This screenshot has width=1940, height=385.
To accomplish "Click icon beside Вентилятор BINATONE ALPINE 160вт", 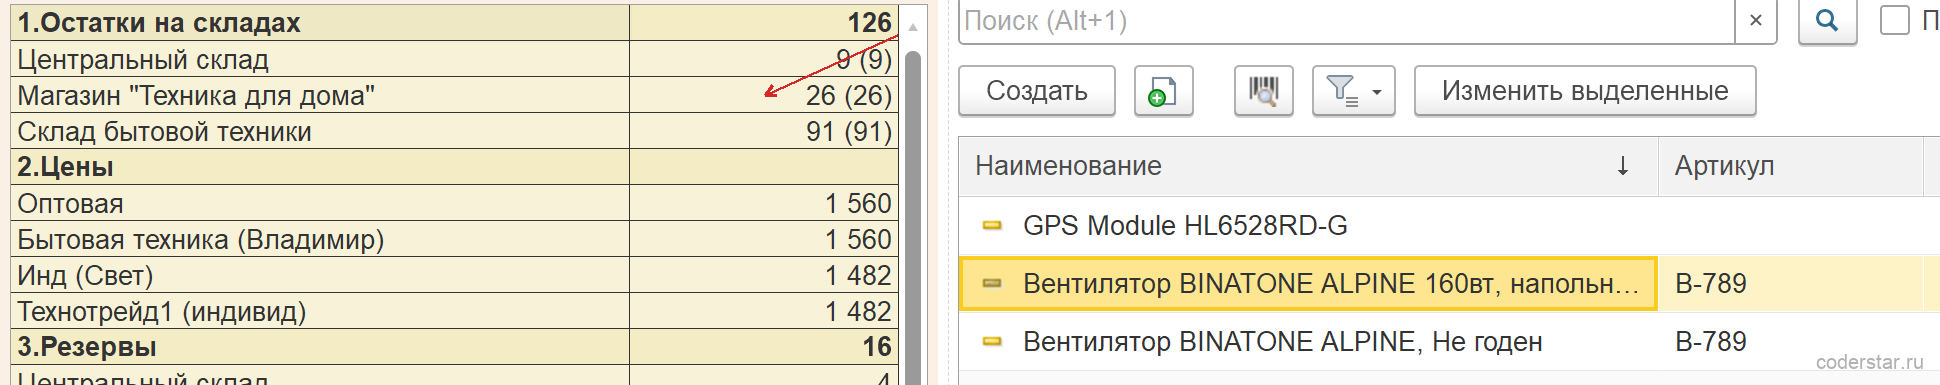I will pos(992,283).
